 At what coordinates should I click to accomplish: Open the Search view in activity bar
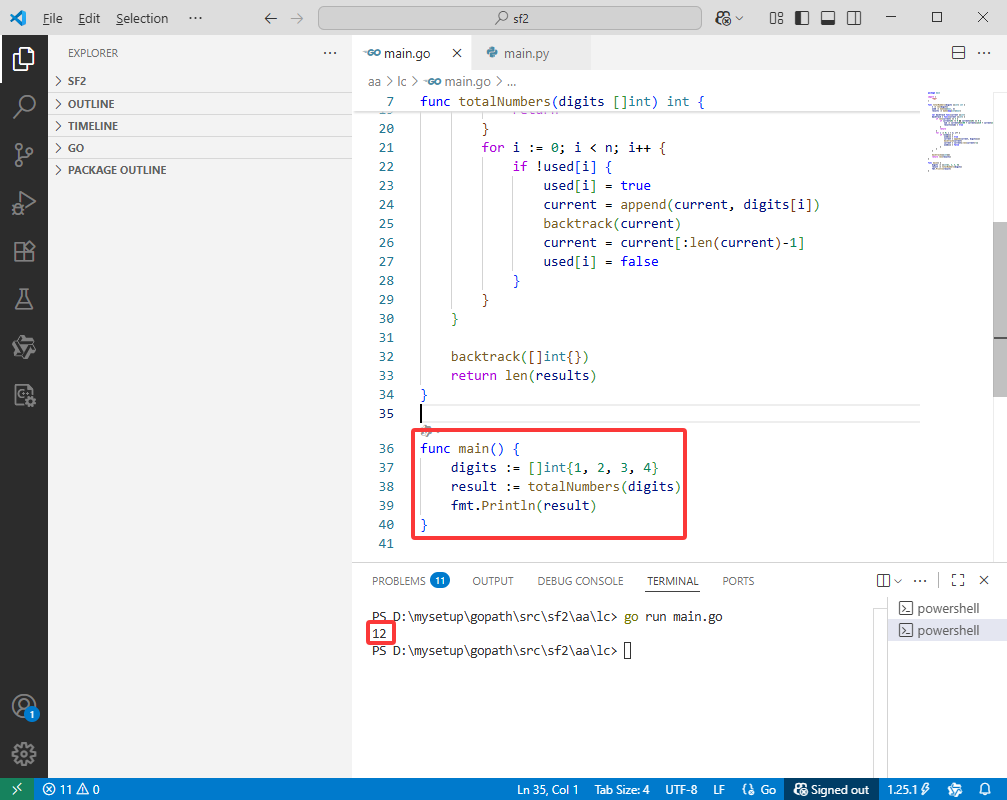(x=24, y=107)
